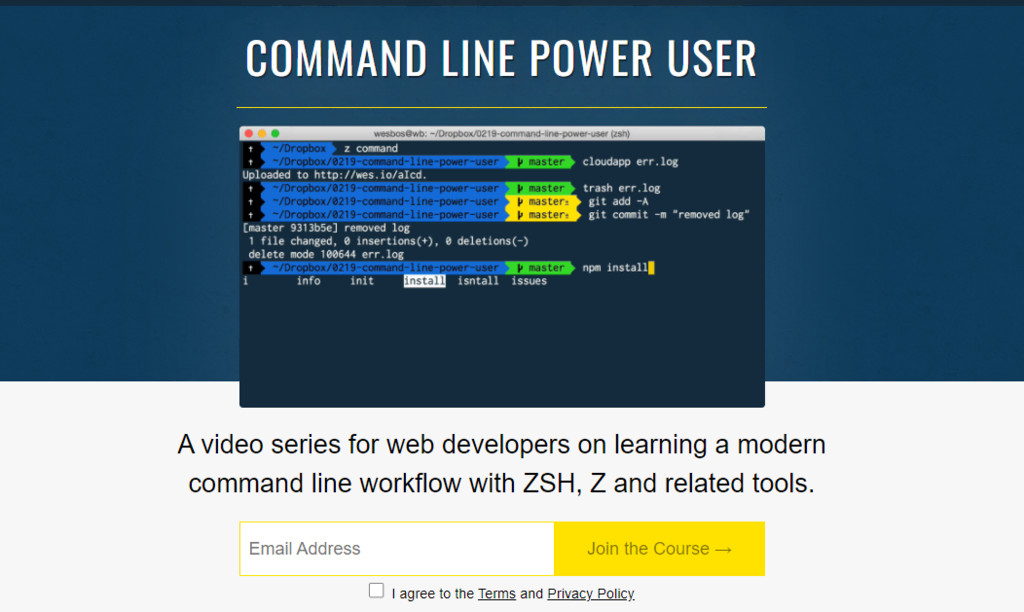Check the I agree to the Terms checkbox
The image size is (1024, 612).
click(376, 590)
